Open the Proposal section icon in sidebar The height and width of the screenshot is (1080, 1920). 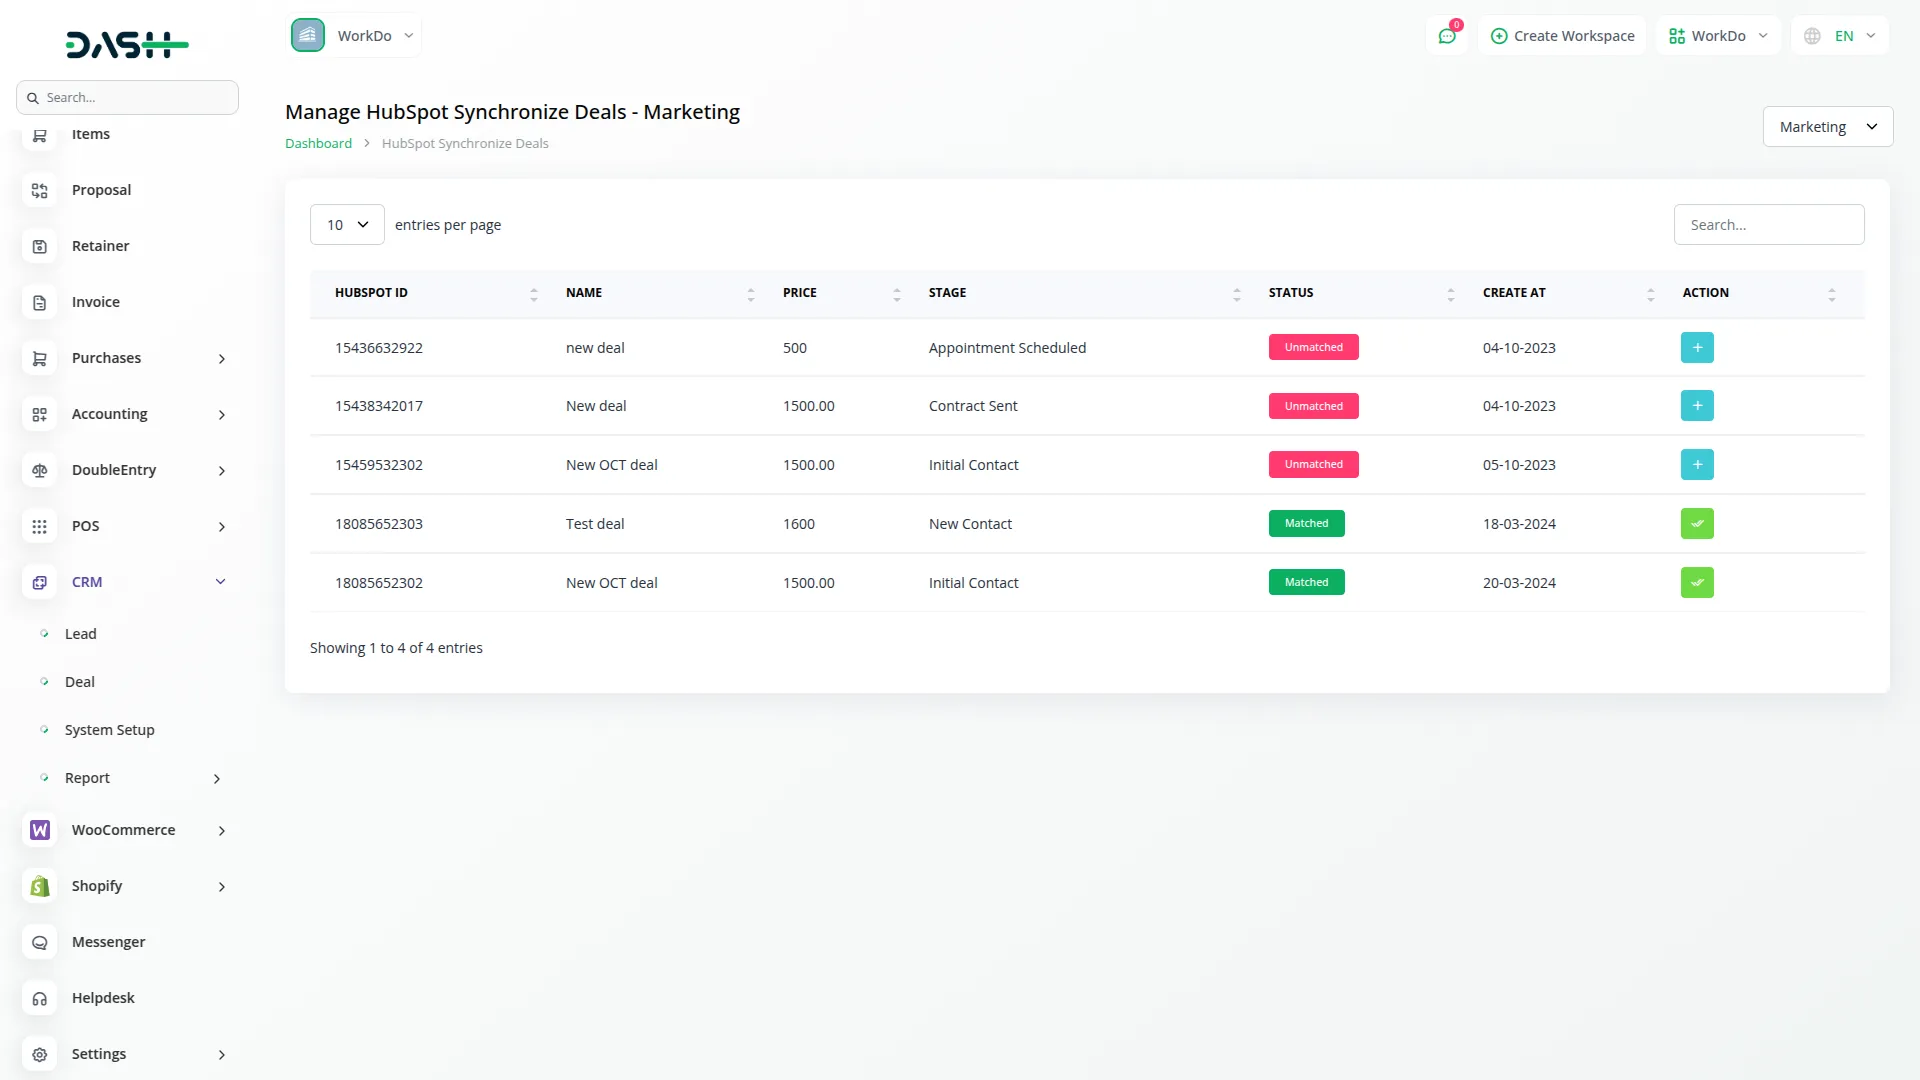tap(40, 190)
